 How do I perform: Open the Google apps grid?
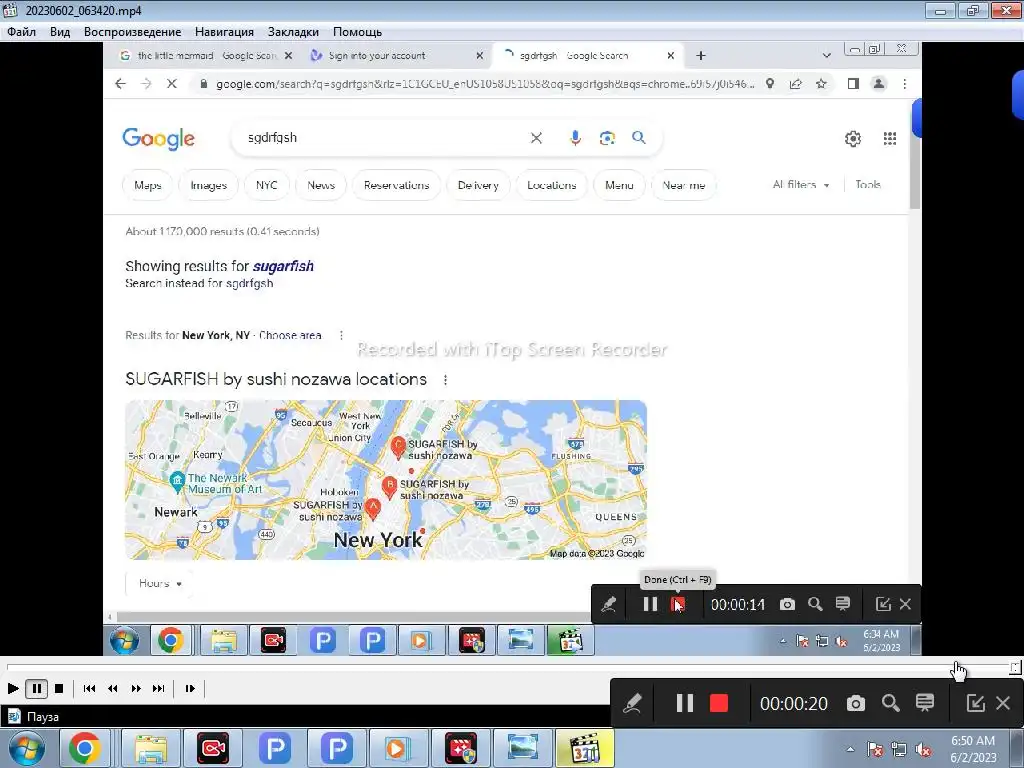tap(890, 138)
